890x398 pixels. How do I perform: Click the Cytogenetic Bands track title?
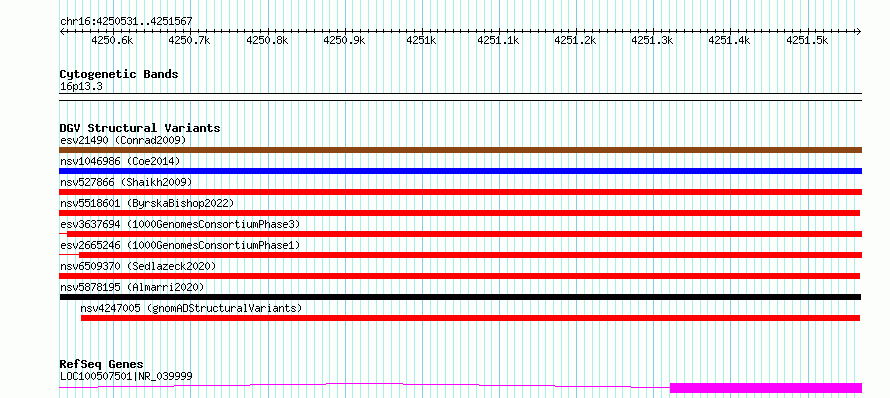click(x=119, y=74)
